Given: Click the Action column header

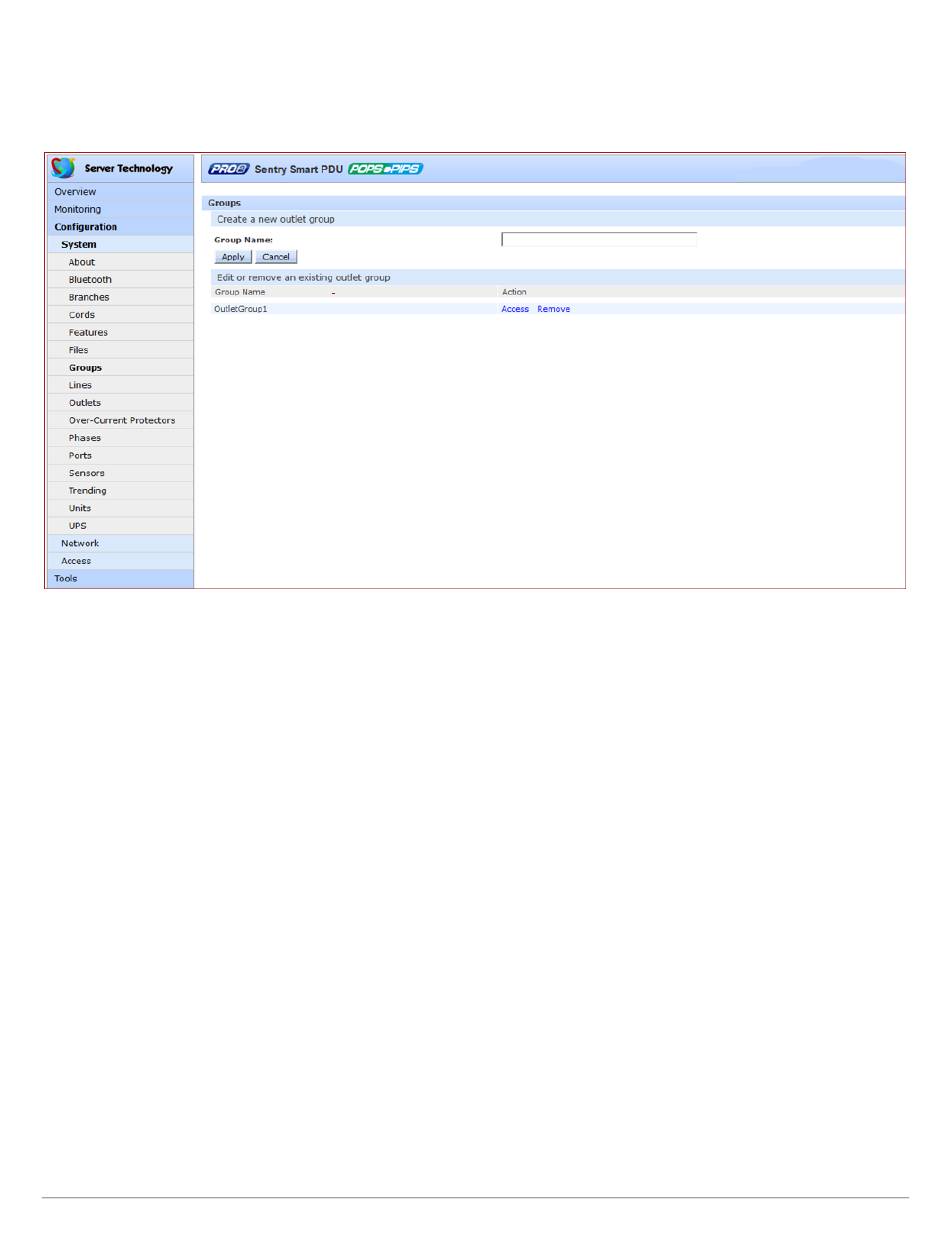Looking at the screenshot, I should pos(514,292).
